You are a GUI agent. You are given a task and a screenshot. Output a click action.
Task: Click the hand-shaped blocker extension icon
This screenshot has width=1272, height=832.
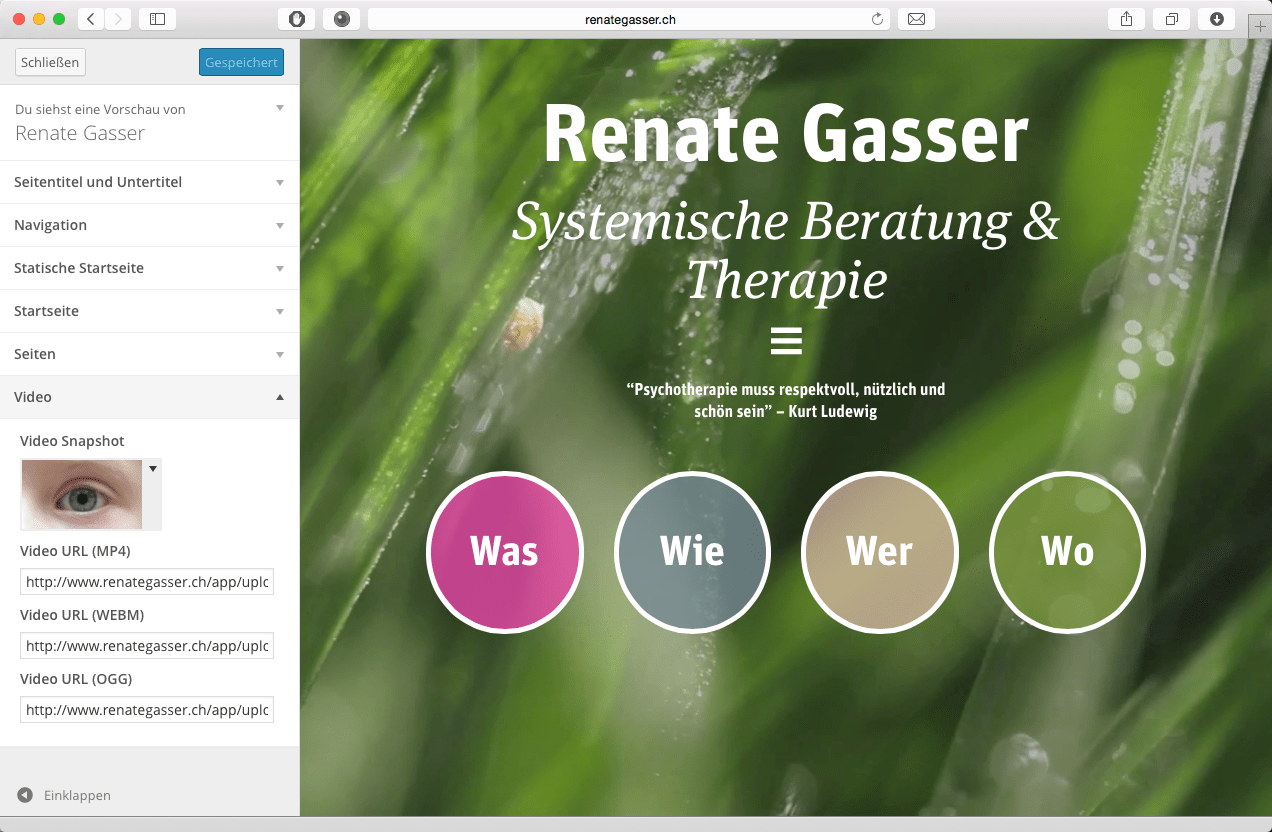point(296,19)
